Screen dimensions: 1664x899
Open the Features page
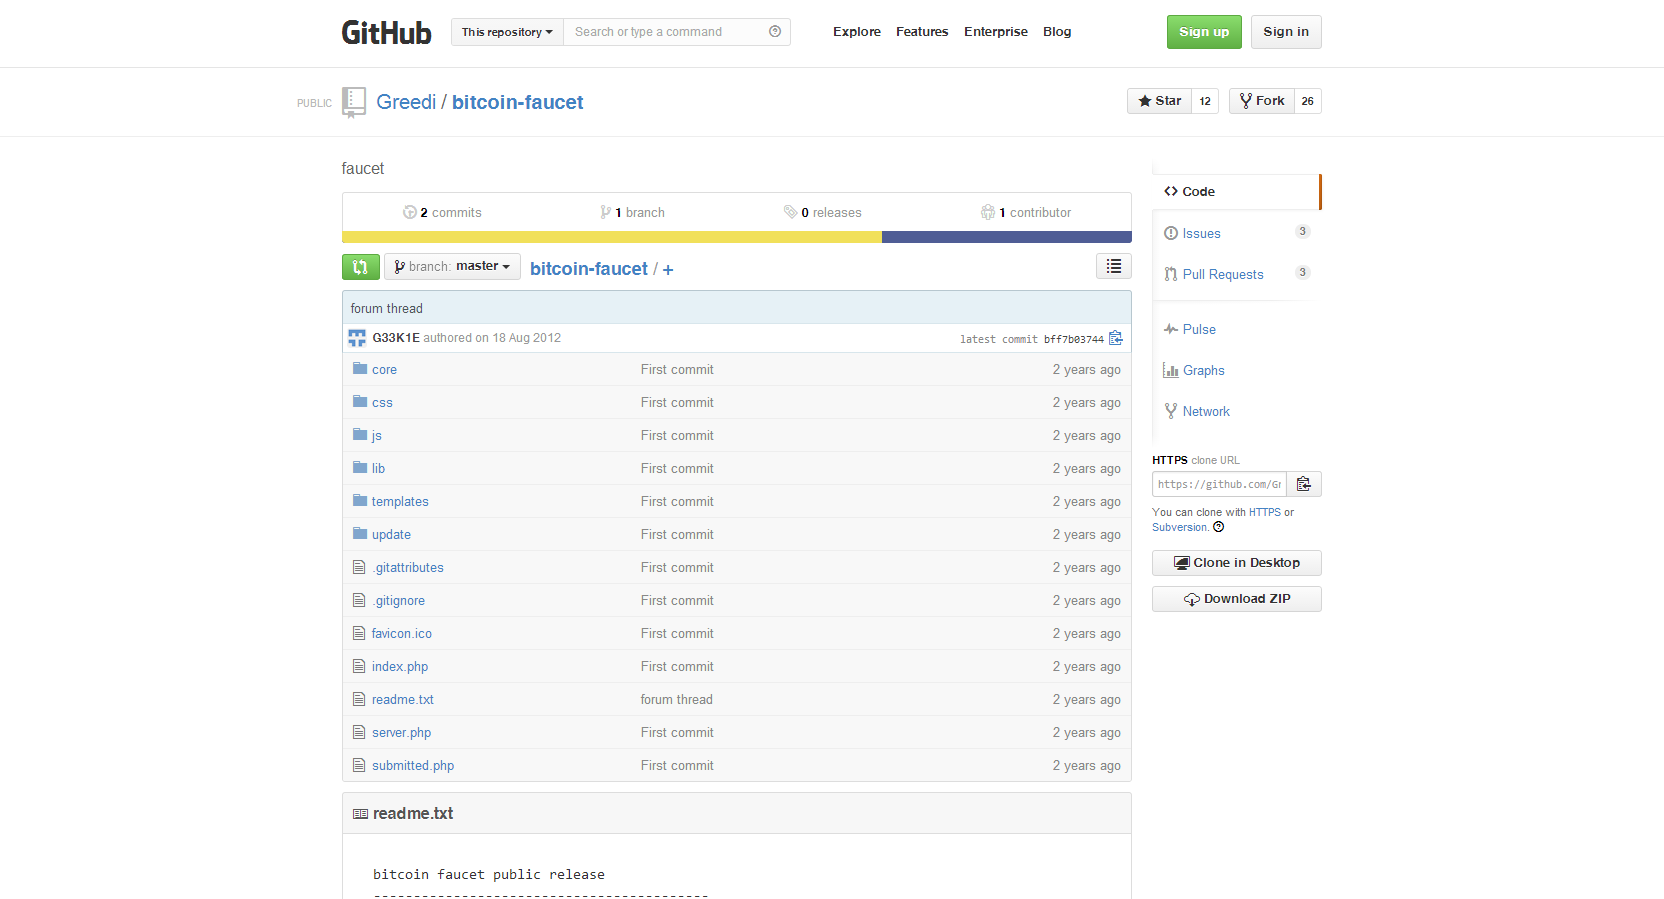(922, 32)
